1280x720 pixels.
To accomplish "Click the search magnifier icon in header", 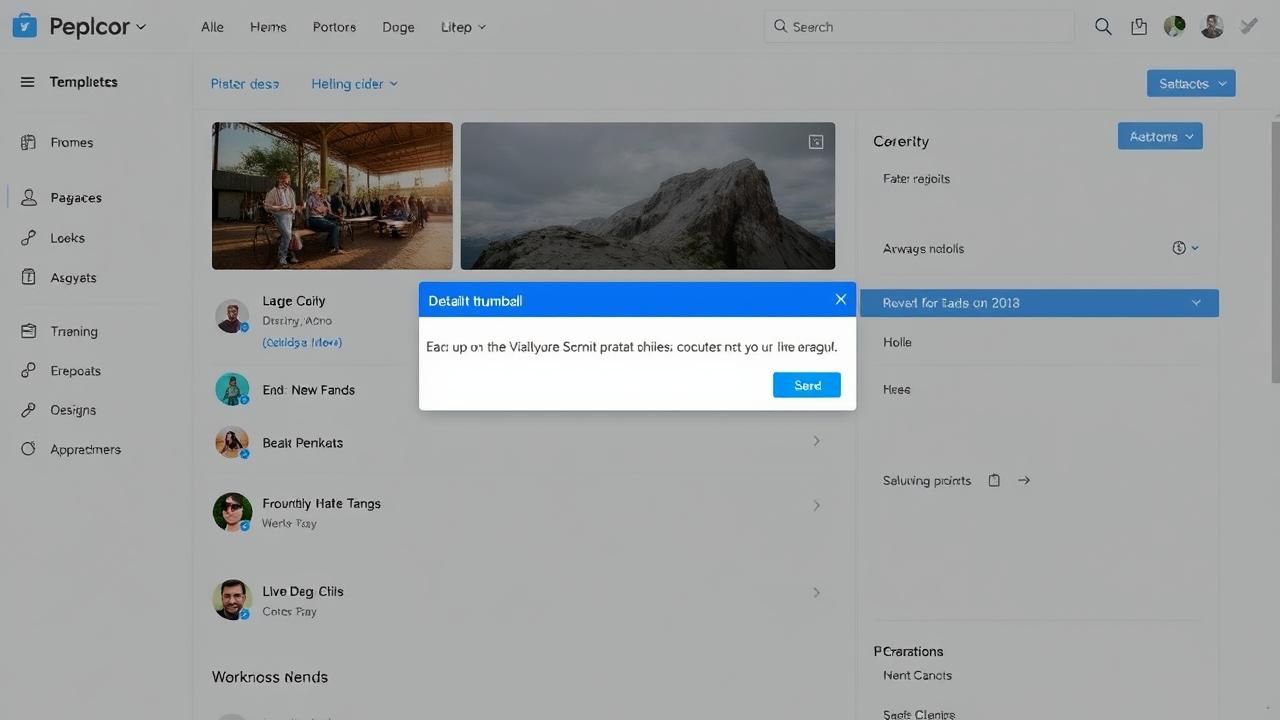I will pyautogui.click(x=1103, y=27).
